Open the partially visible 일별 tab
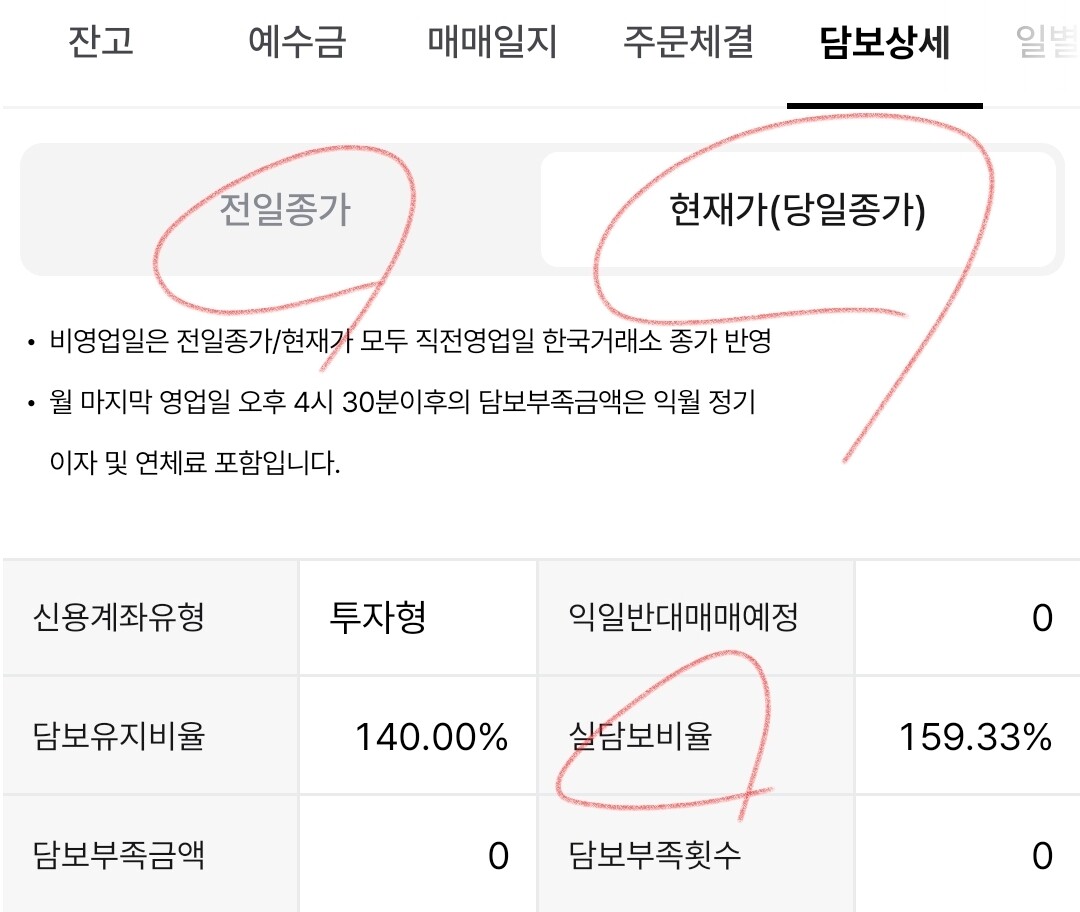 coord(1047,41)
